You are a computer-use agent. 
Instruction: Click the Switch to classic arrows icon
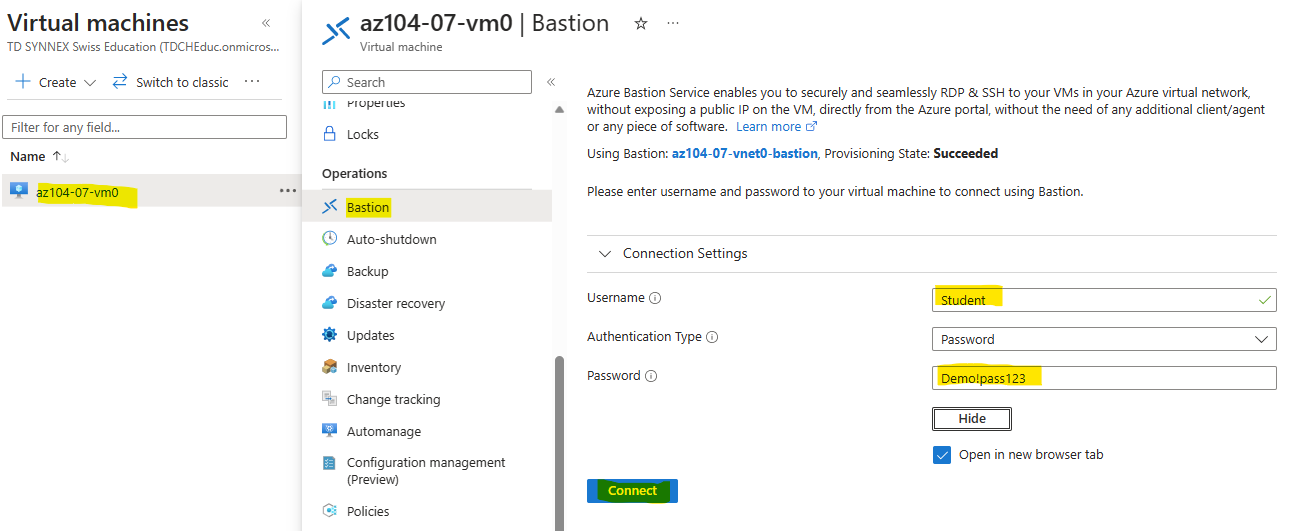(x=120, y=82)
